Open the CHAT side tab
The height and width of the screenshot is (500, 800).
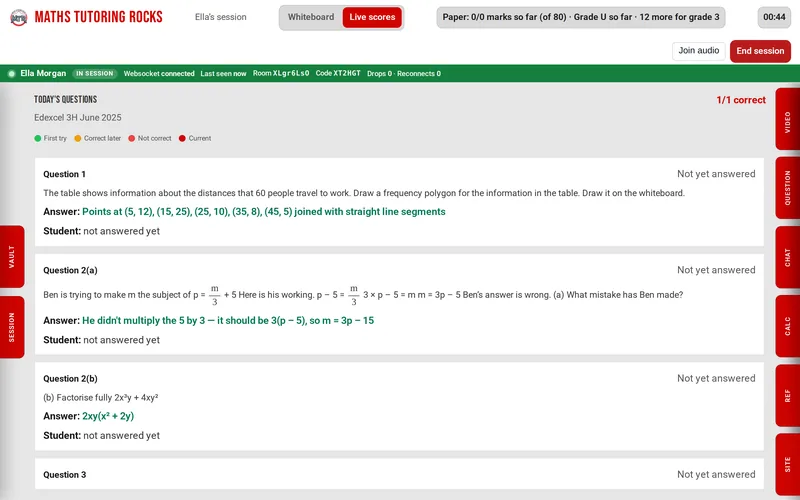pos(788,257)
